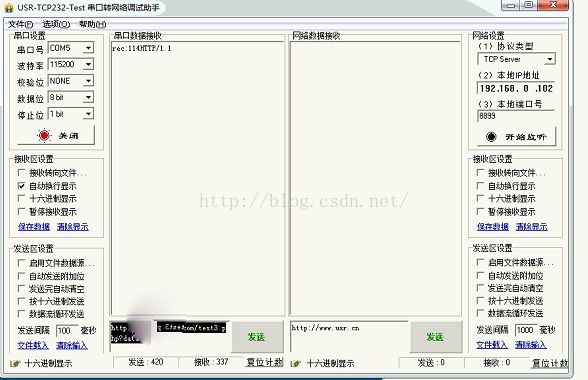
Task: Click the local IP address field 192.168.0.102
Action: click(x=516, y=89)
